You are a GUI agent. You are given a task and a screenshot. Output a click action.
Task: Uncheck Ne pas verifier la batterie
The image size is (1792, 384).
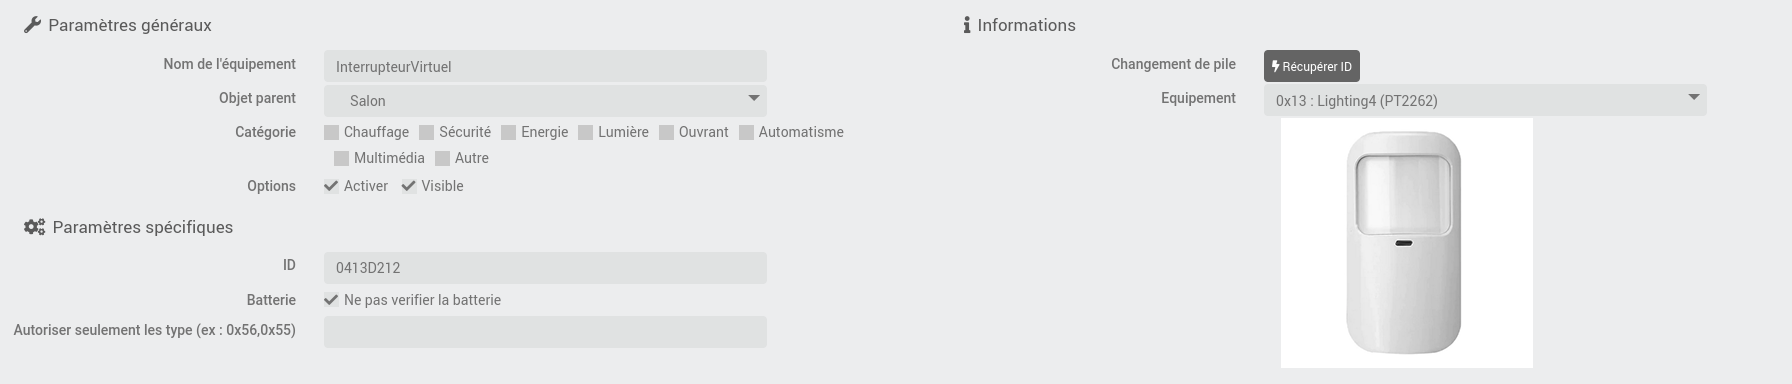click(x=331, y=300)
